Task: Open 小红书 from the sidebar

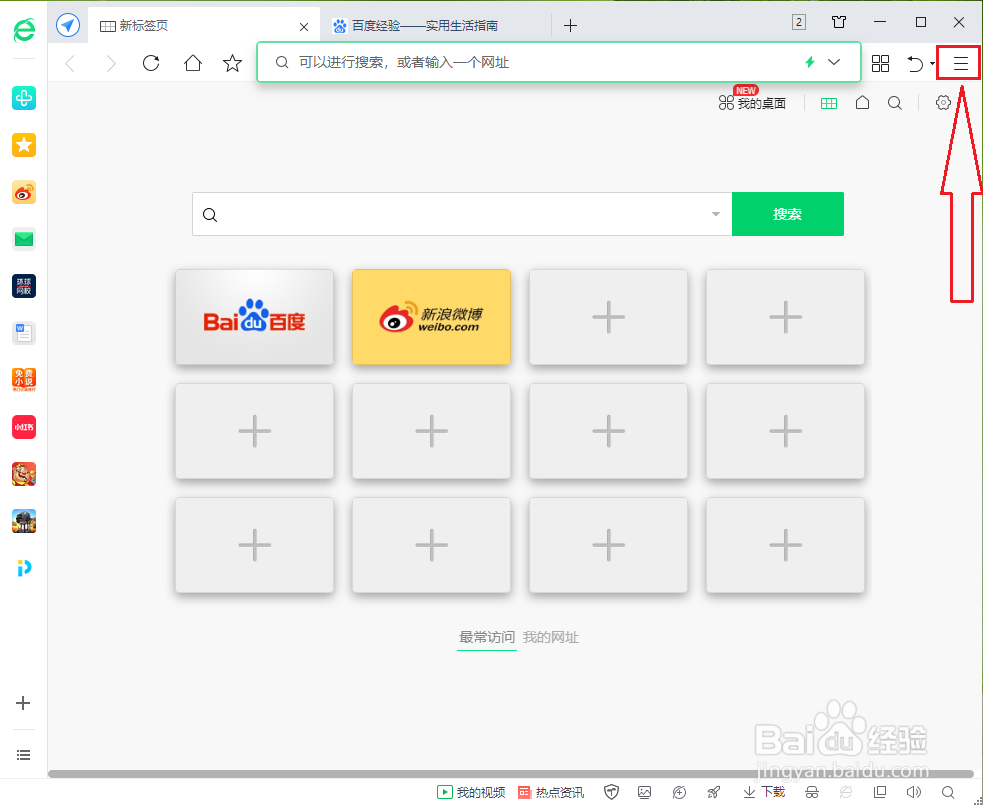Action: click(x=23, y=427)
